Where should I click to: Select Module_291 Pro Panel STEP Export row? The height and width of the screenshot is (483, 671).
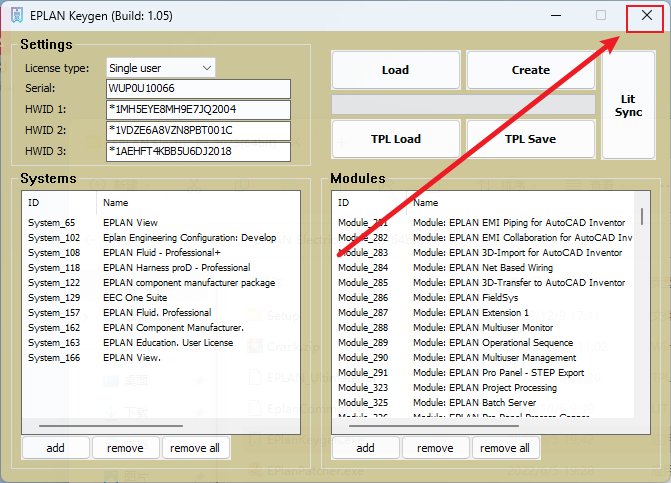[484, 372]
